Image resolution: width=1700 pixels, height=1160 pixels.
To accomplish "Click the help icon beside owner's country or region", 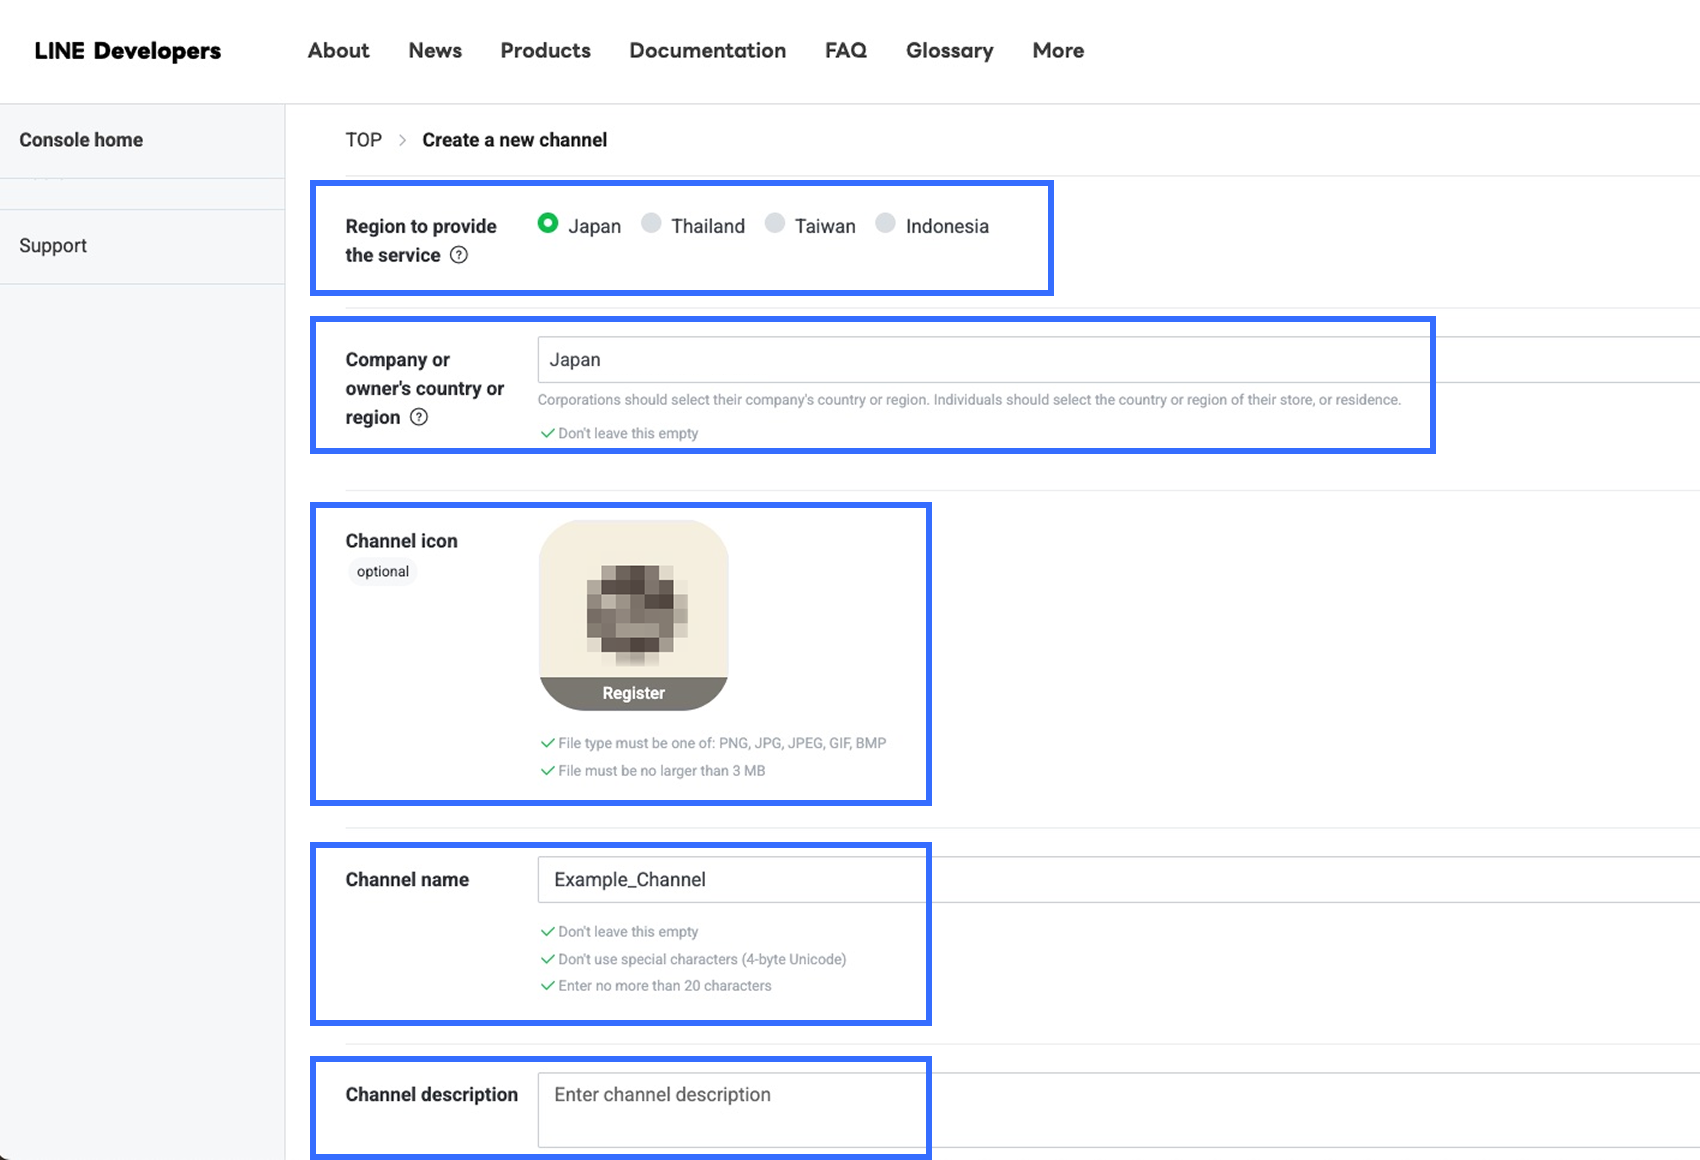I will [x=419, y=417].
